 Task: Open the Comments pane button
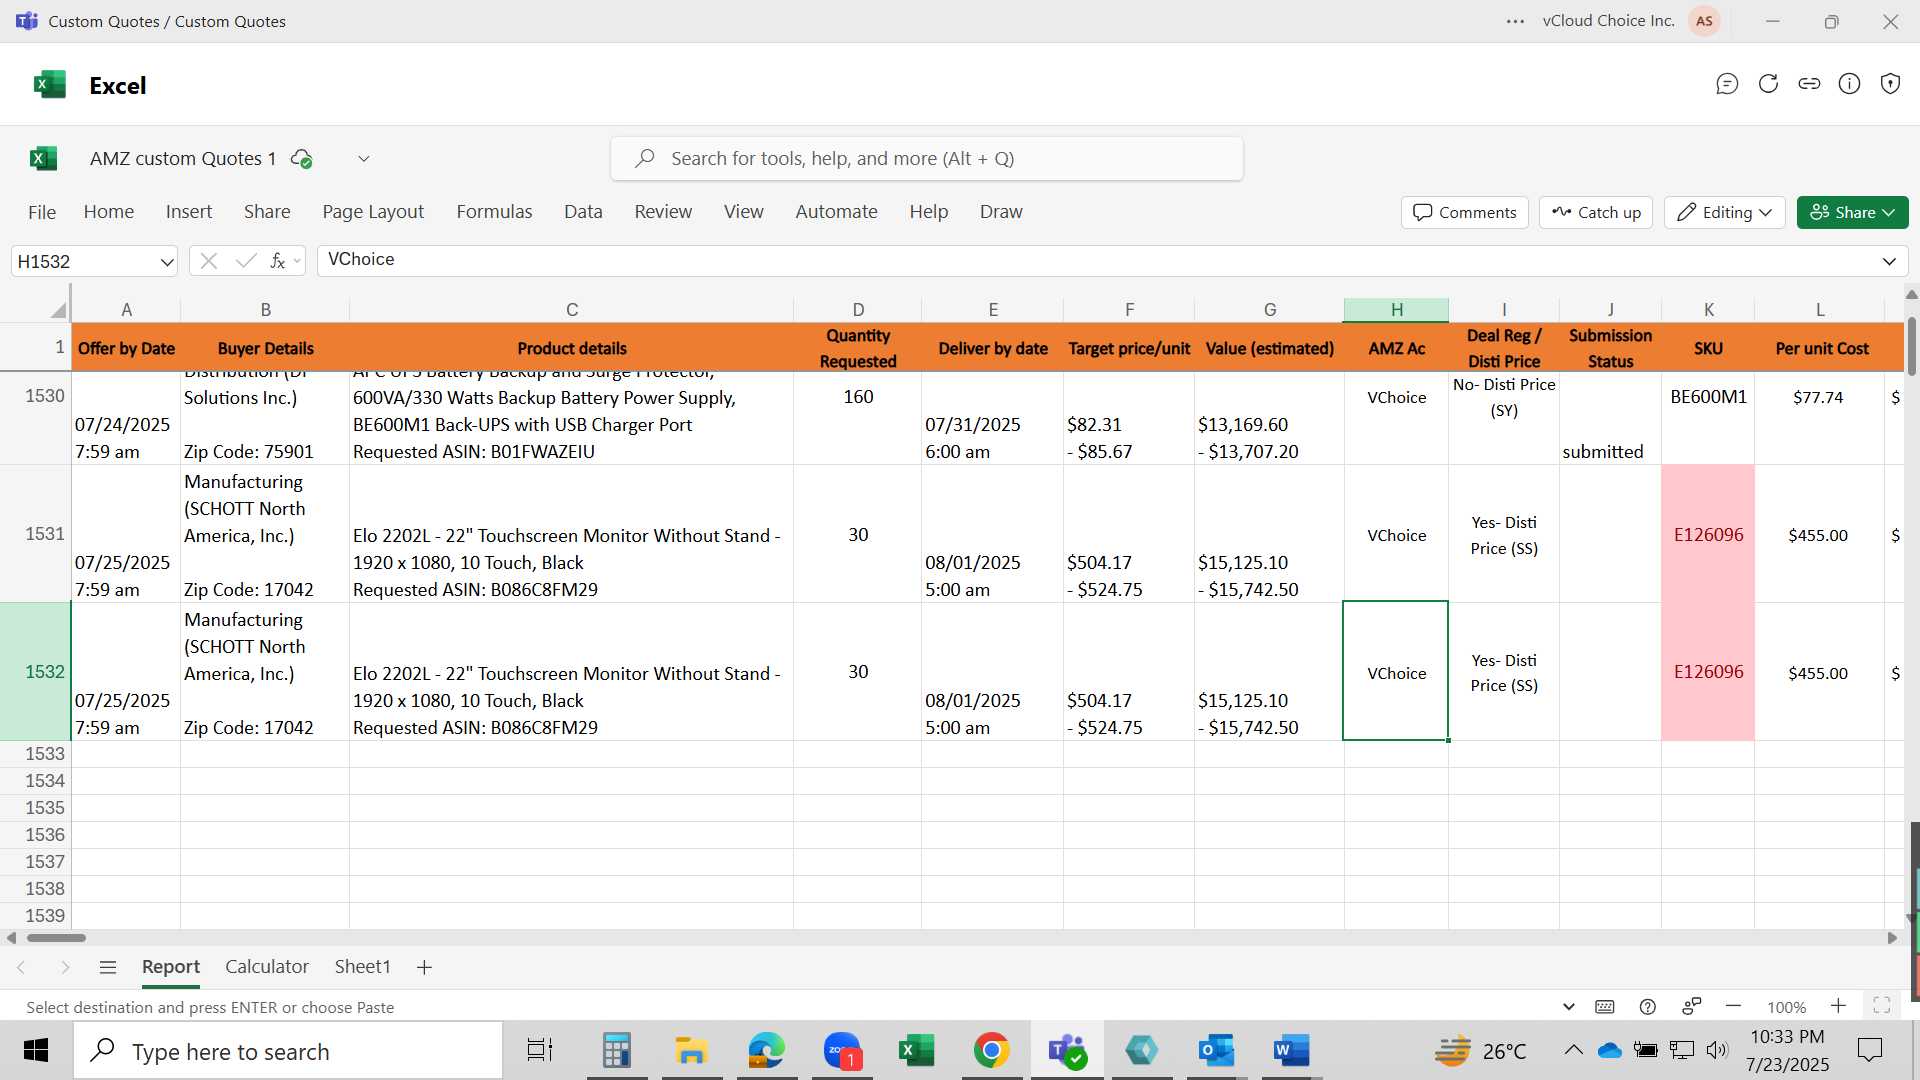click(x=1465, y=212)
